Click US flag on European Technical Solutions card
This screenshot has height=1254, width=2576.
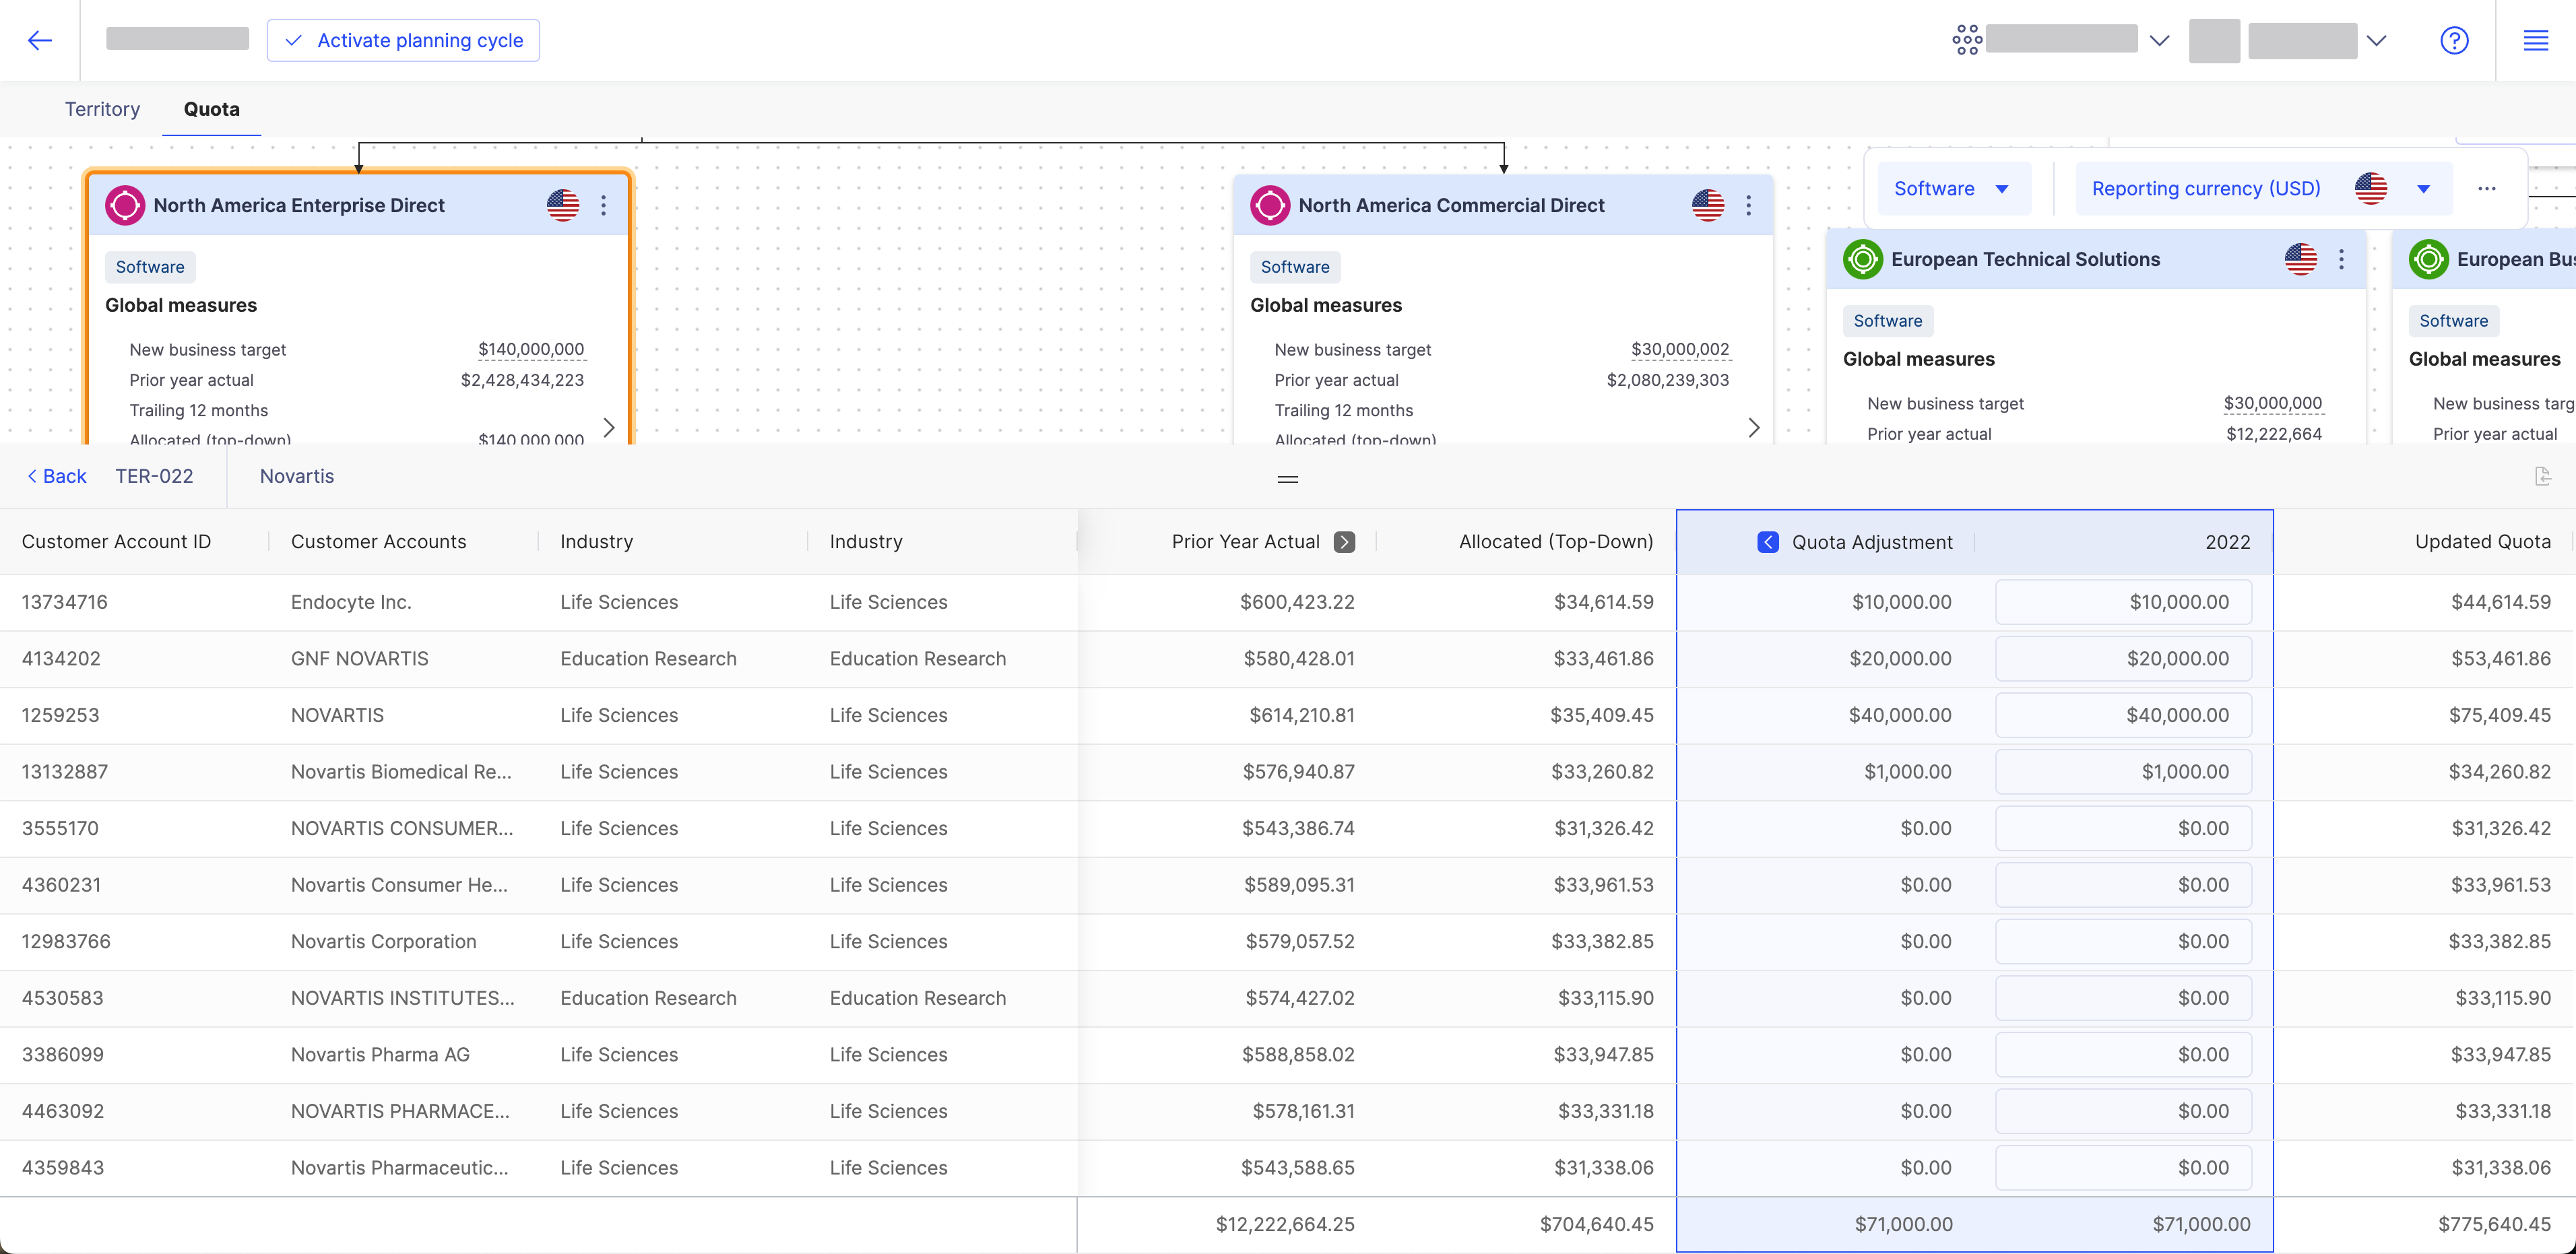coord(2301,259)
